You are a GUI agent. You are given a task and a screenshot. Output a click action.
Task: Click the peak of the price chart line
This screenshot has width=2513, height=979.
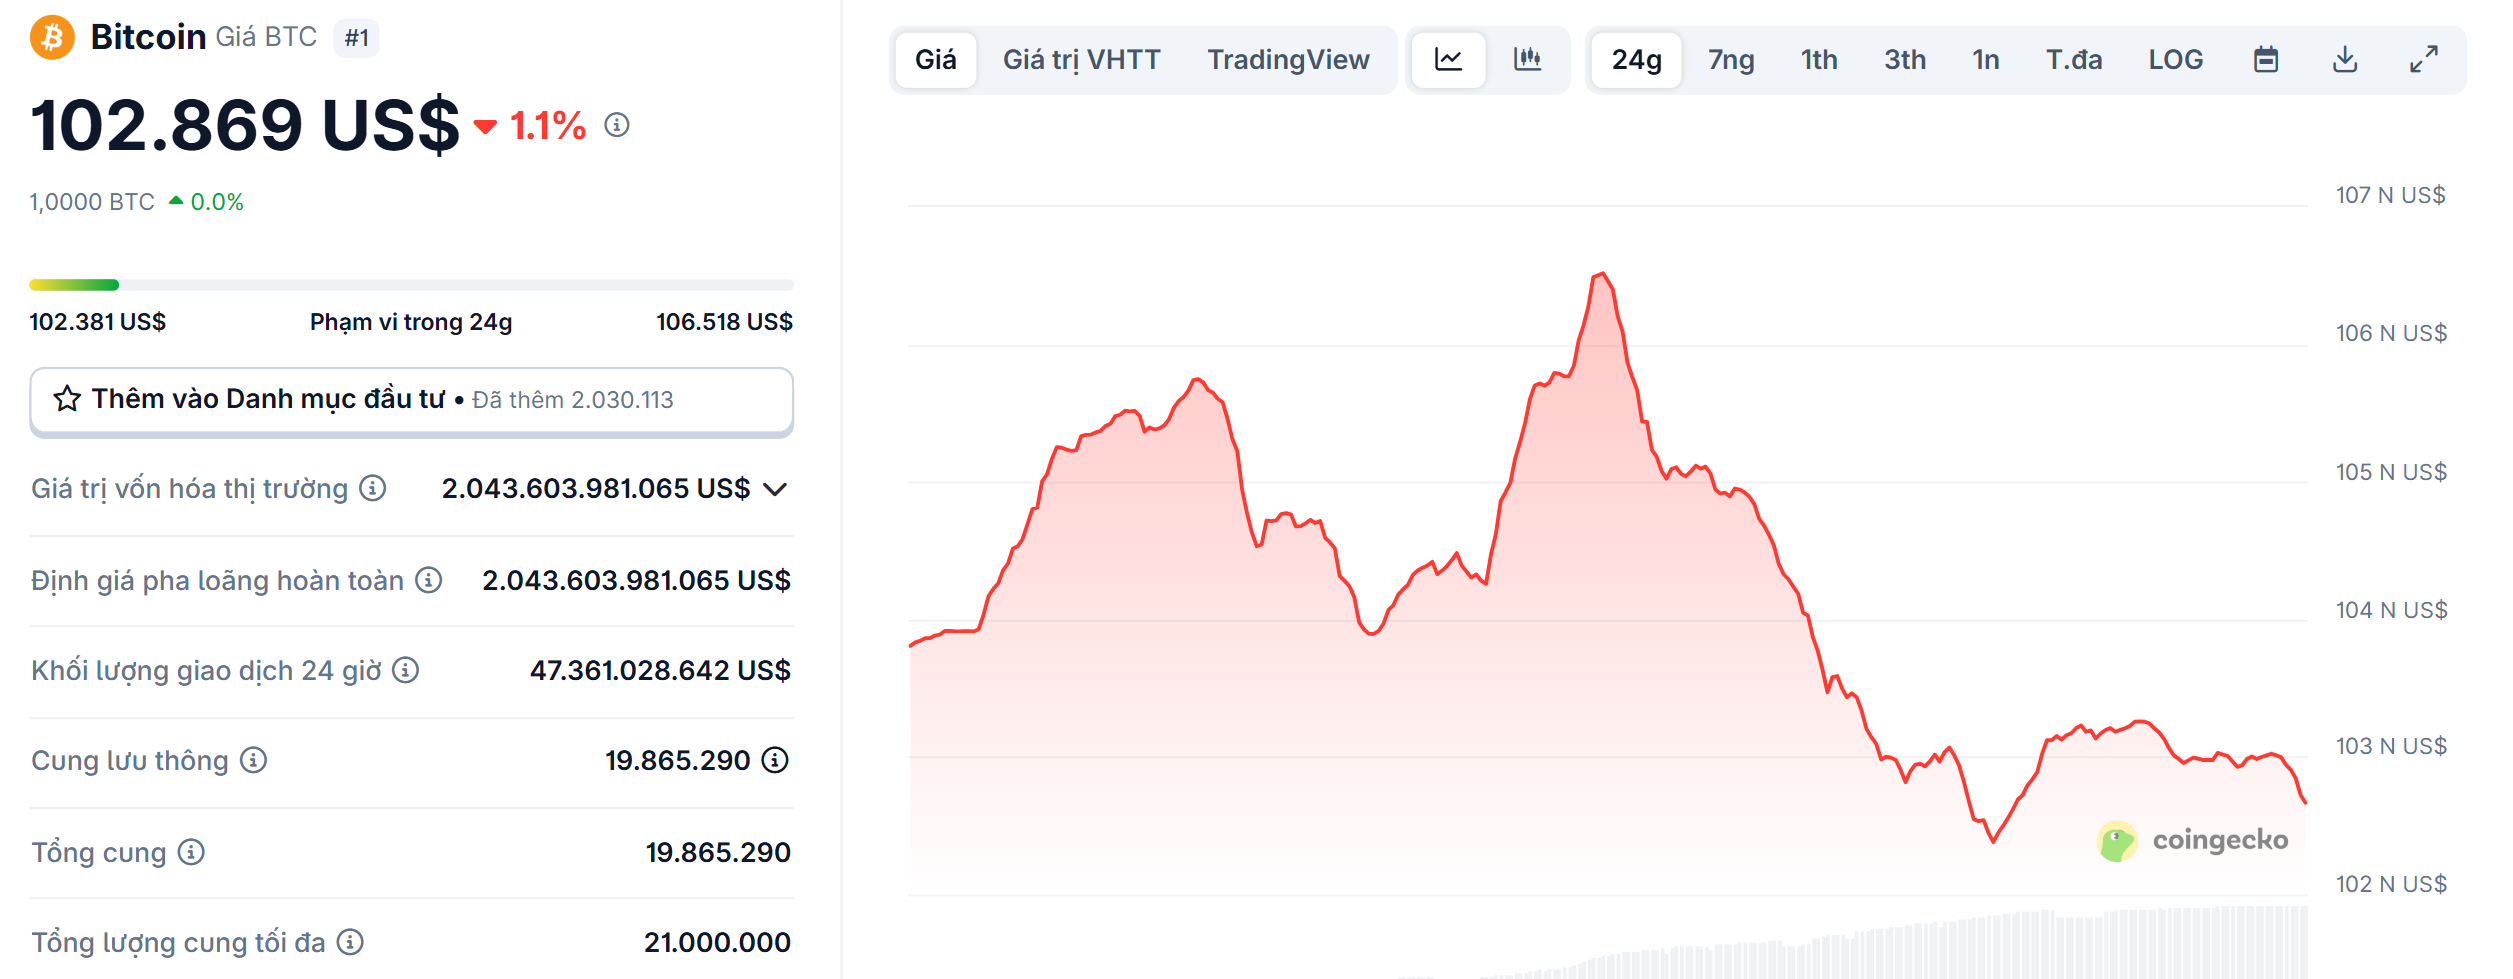(x=1602, y=273)
